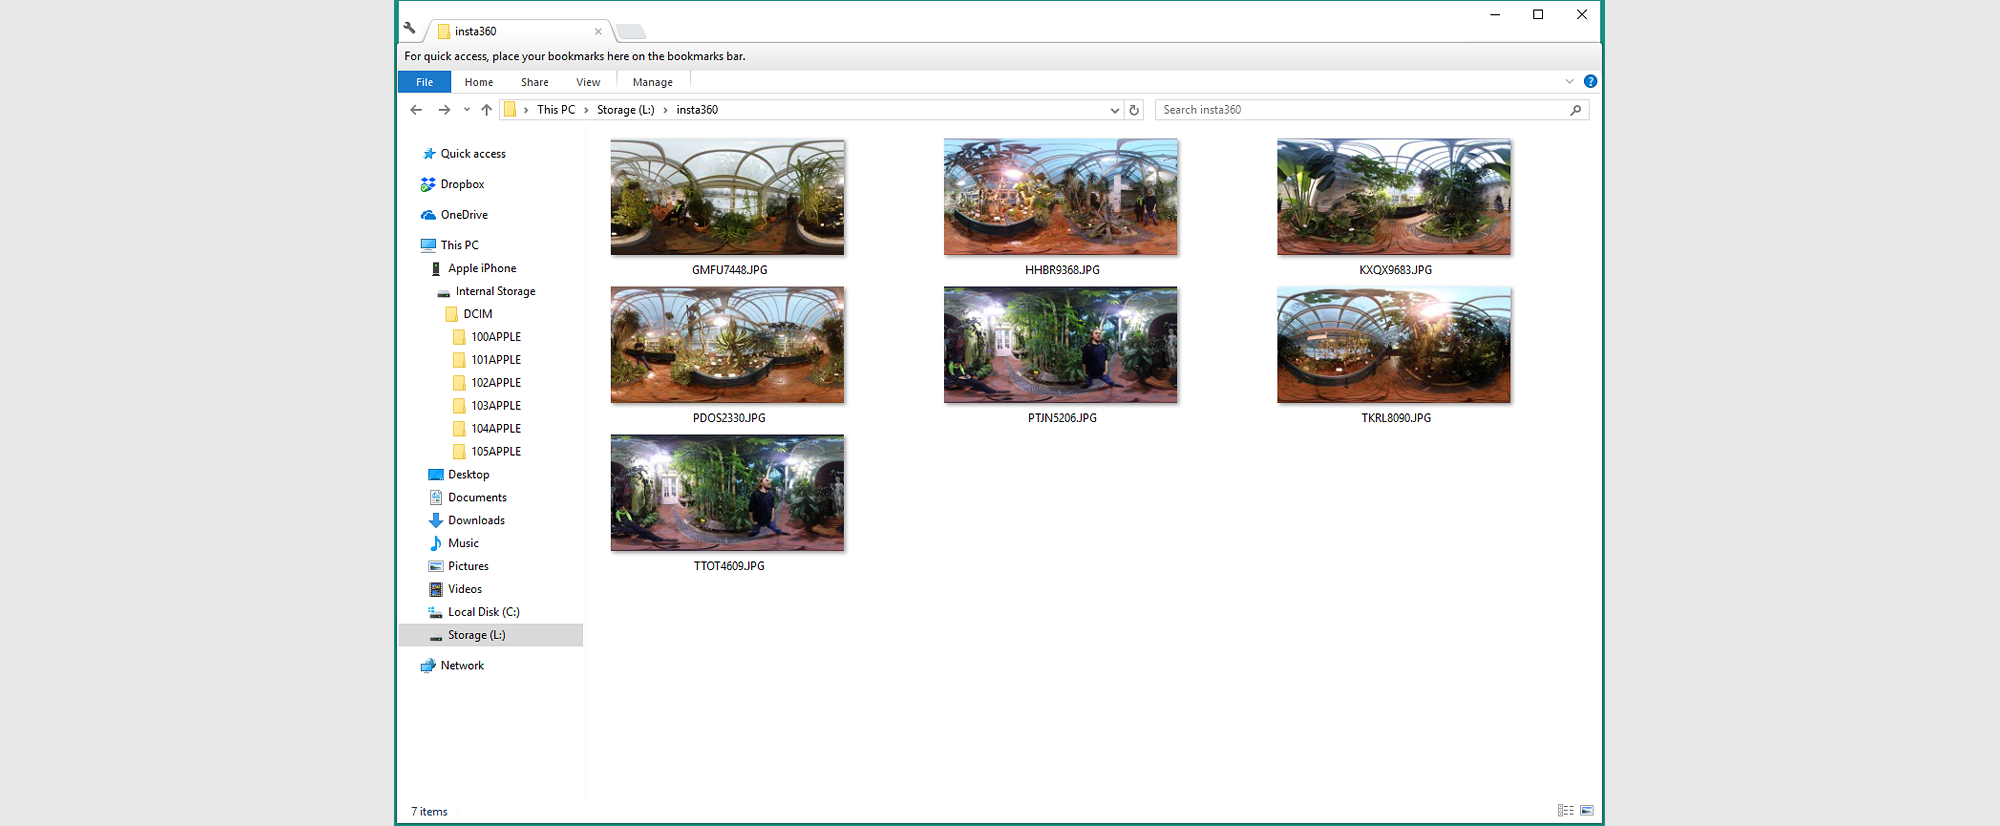Viewport: 2000px width, 826px height.
Task: Open Pictures in the navigation pane
Action: coord(459,567)
